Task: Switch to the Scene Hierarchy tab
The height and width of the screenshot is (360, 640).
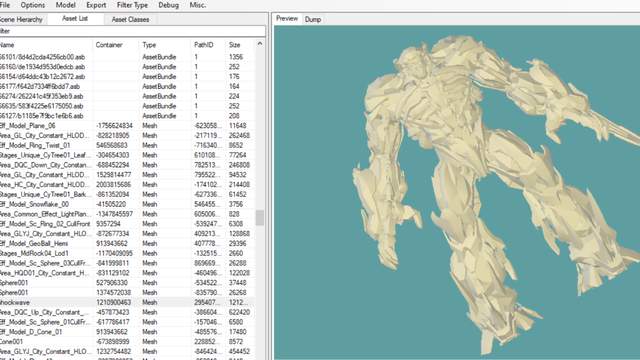Action: [21, 20]
